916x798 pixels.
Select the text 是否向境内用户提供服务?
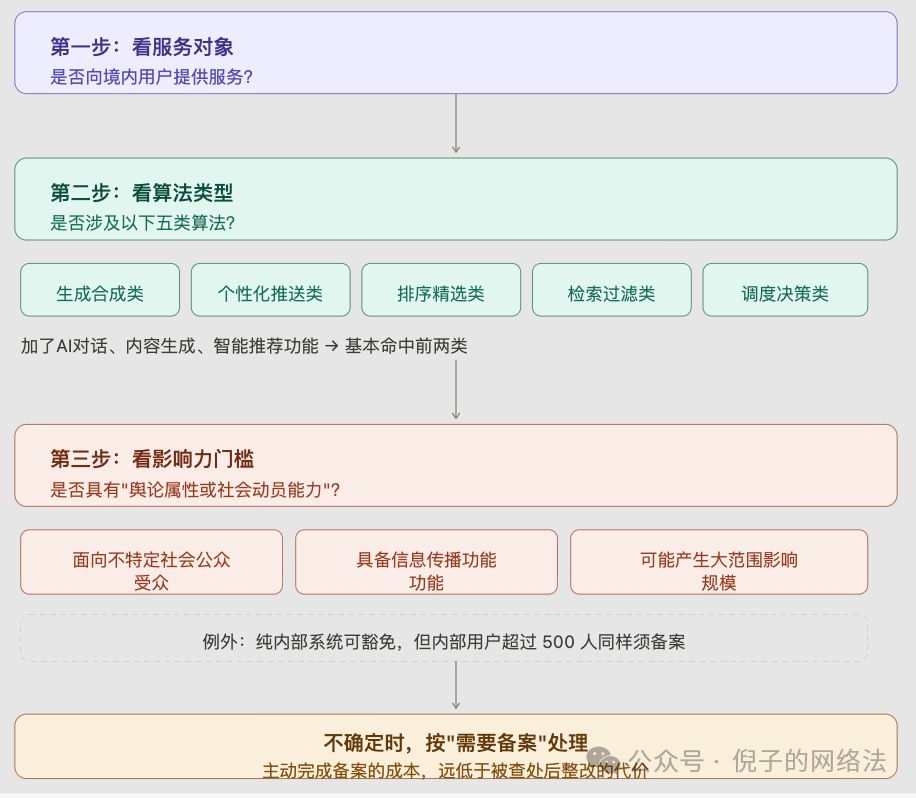point(151,77)
